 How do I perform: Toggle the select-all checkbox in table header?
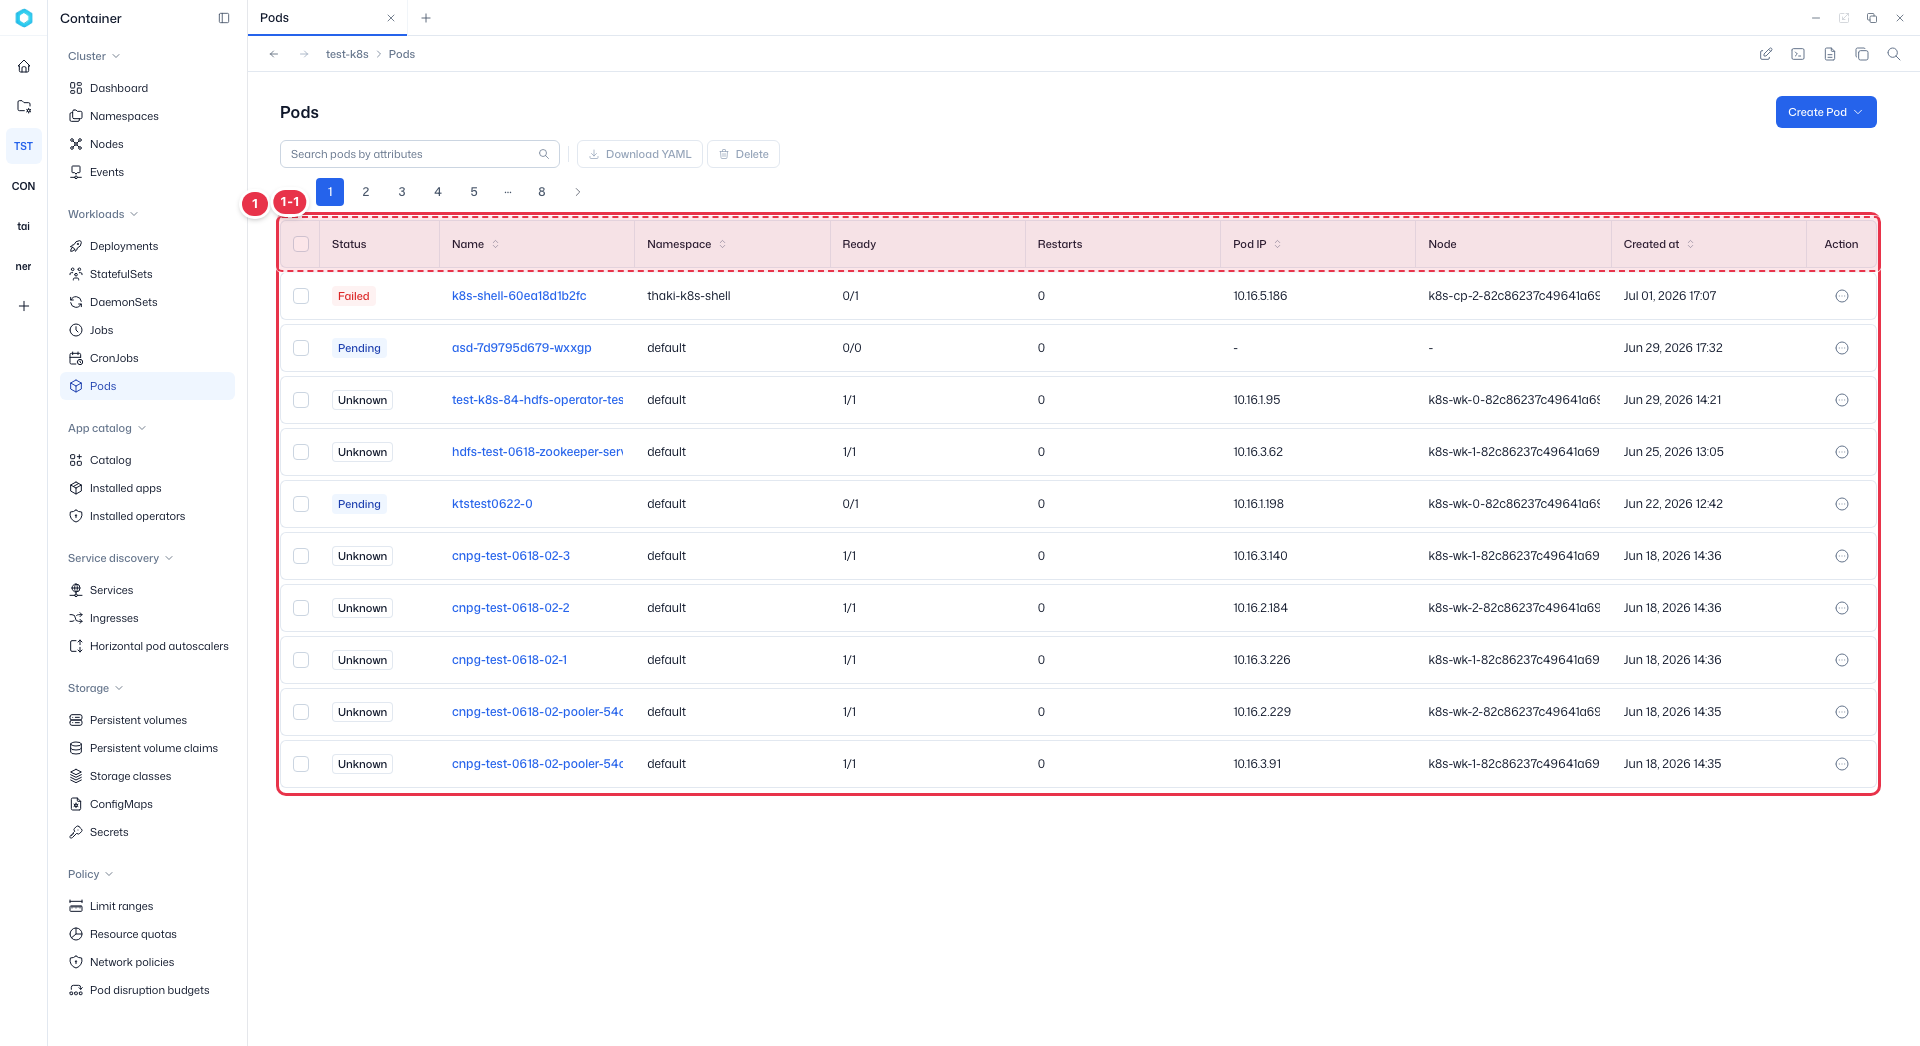click(x=301, y=244)
